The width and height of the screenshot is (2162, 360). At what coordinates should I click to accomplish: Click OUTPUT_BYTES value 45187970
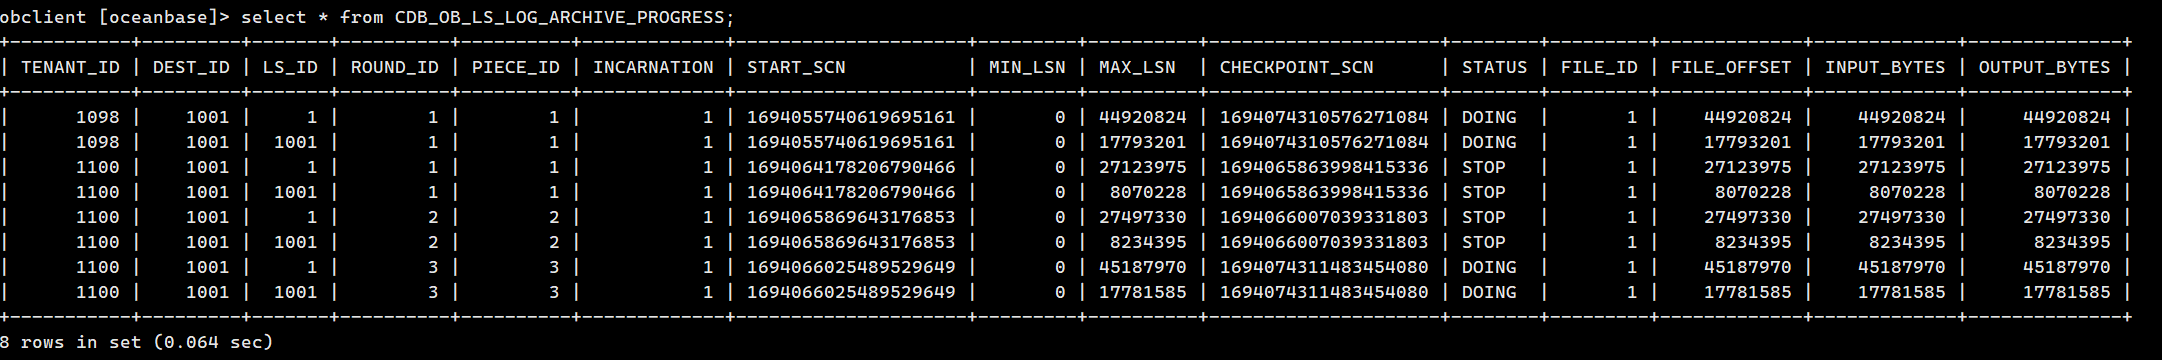(2067, 267)
